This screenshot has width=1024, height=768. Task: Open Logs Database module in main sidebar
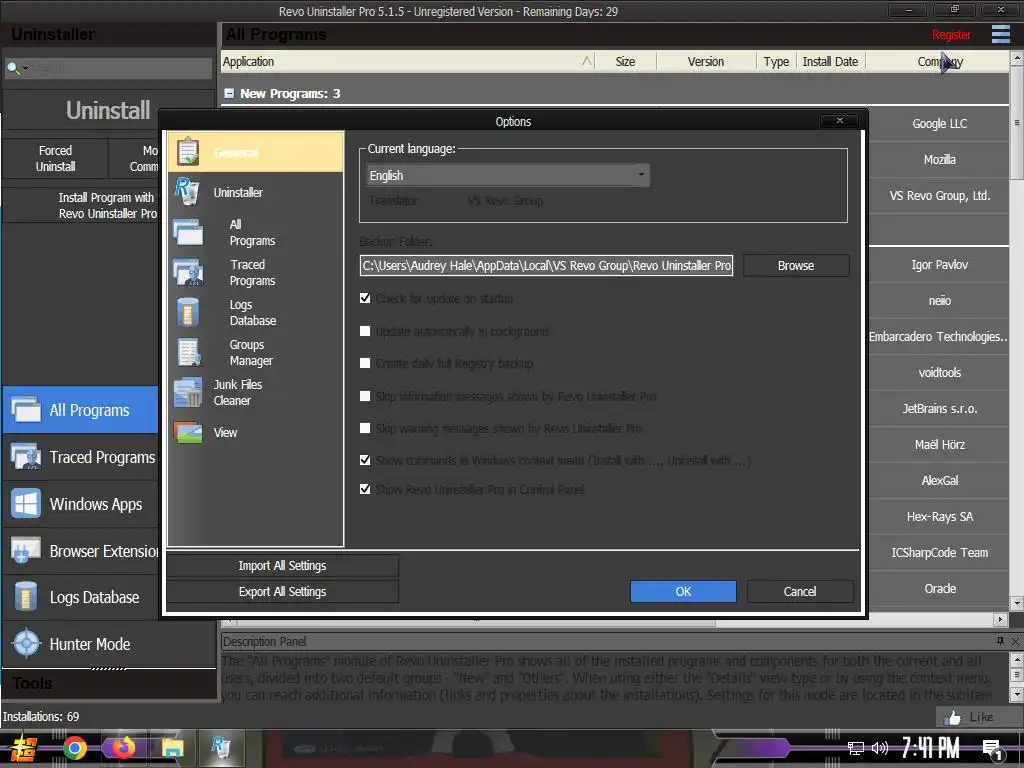click(x=80, y=598)
